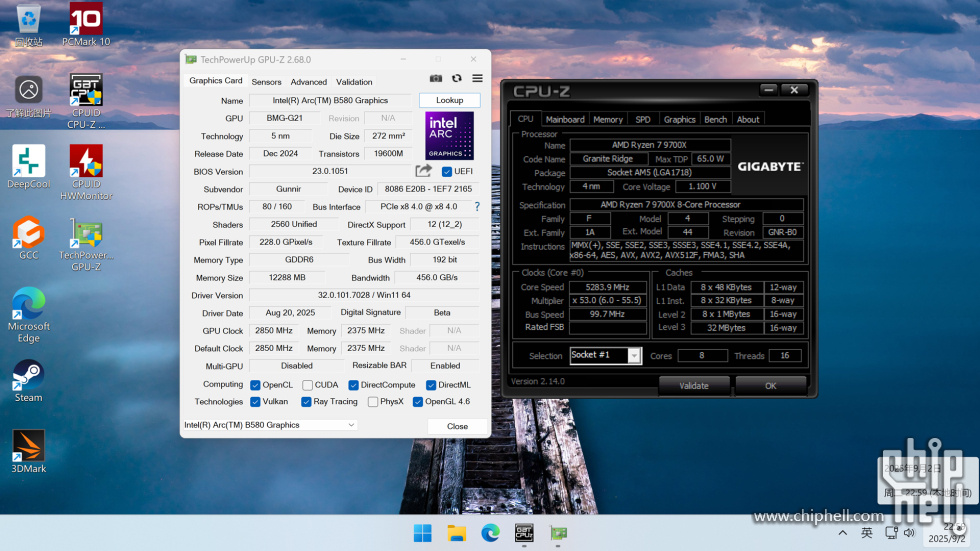Click the GPU-Z screenshot camera icon
This screenshot has height=551, width=980.
point(436,78)
